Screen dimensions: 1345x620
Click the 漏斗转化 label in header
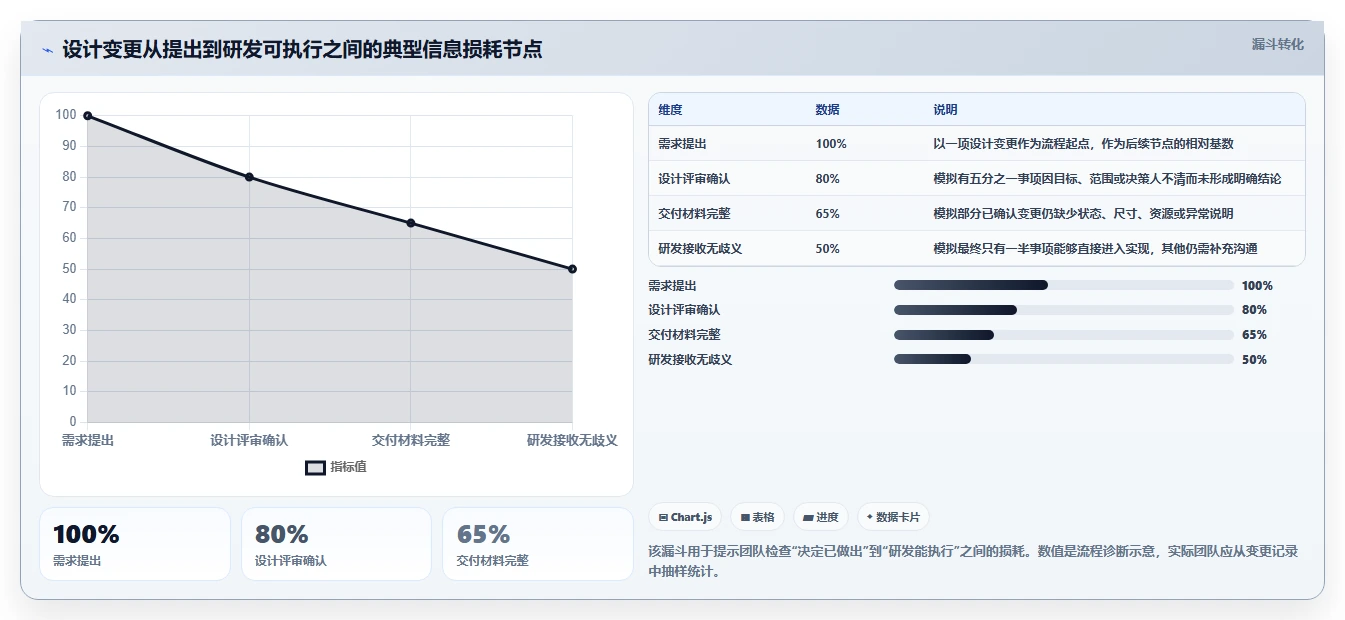pos(1278,44)
